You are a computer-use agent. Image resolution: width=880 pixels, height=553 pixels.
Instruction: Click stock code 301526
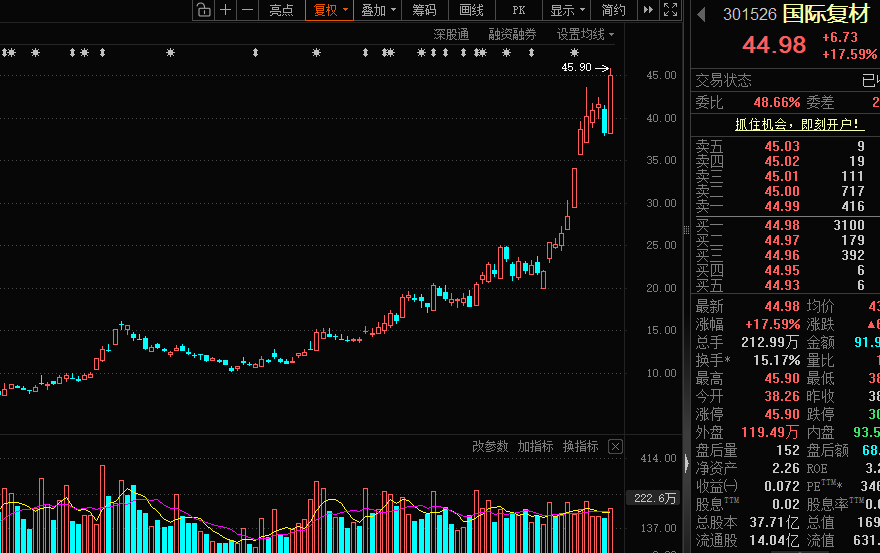point(749,15)
